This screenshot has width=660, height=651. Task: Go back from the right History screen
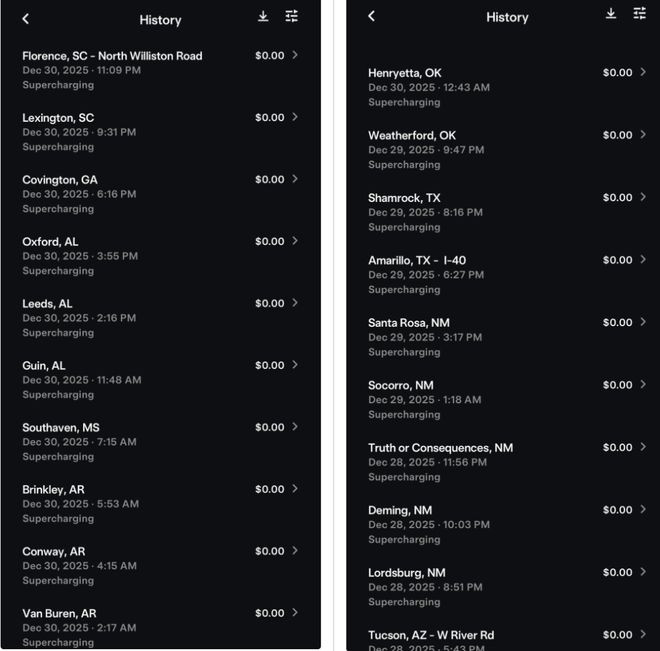pos(372,16)
